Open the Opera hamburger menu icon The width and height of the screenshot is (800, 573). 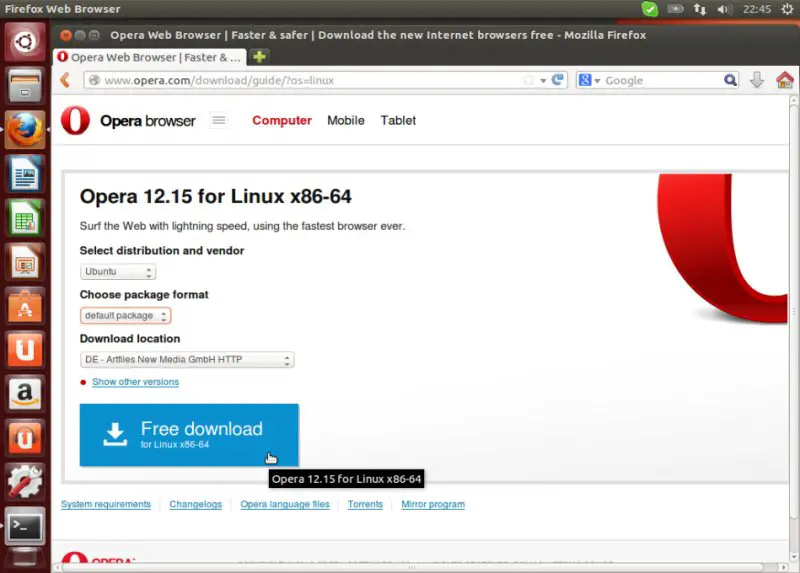219,120
